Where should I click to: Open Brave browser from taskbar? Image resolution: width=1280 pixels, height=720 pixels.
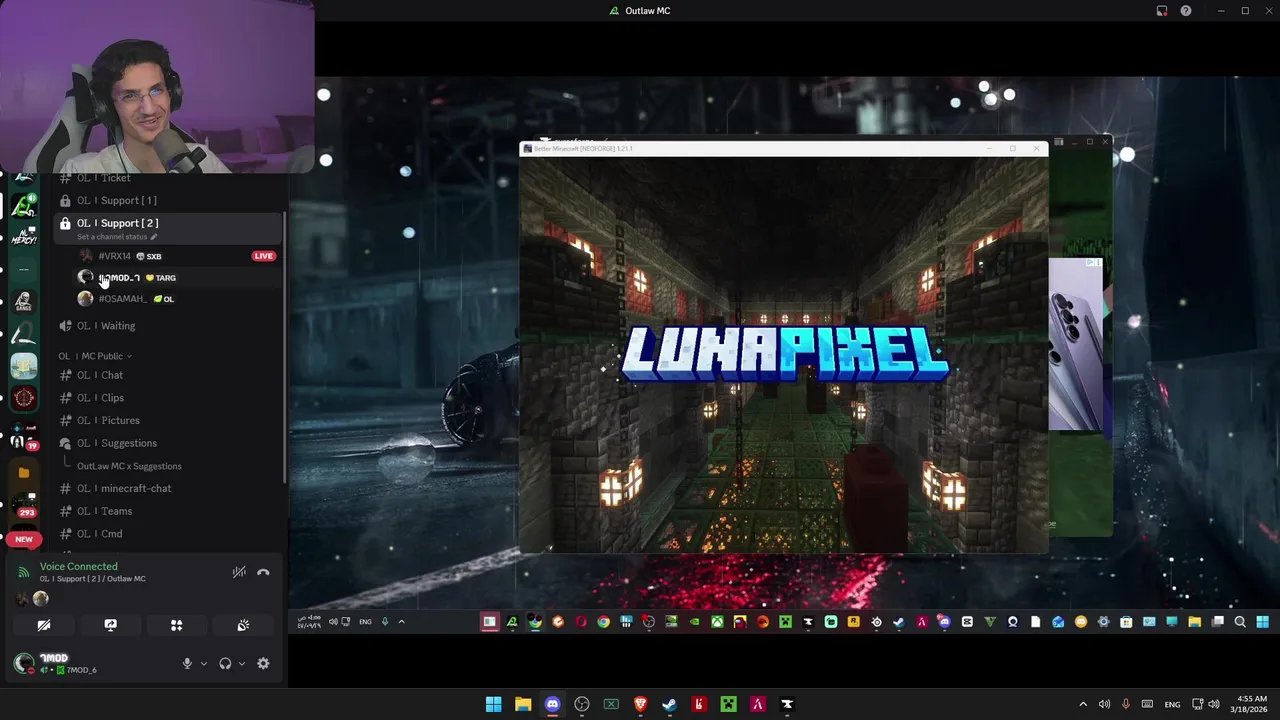tap(640, 704)
